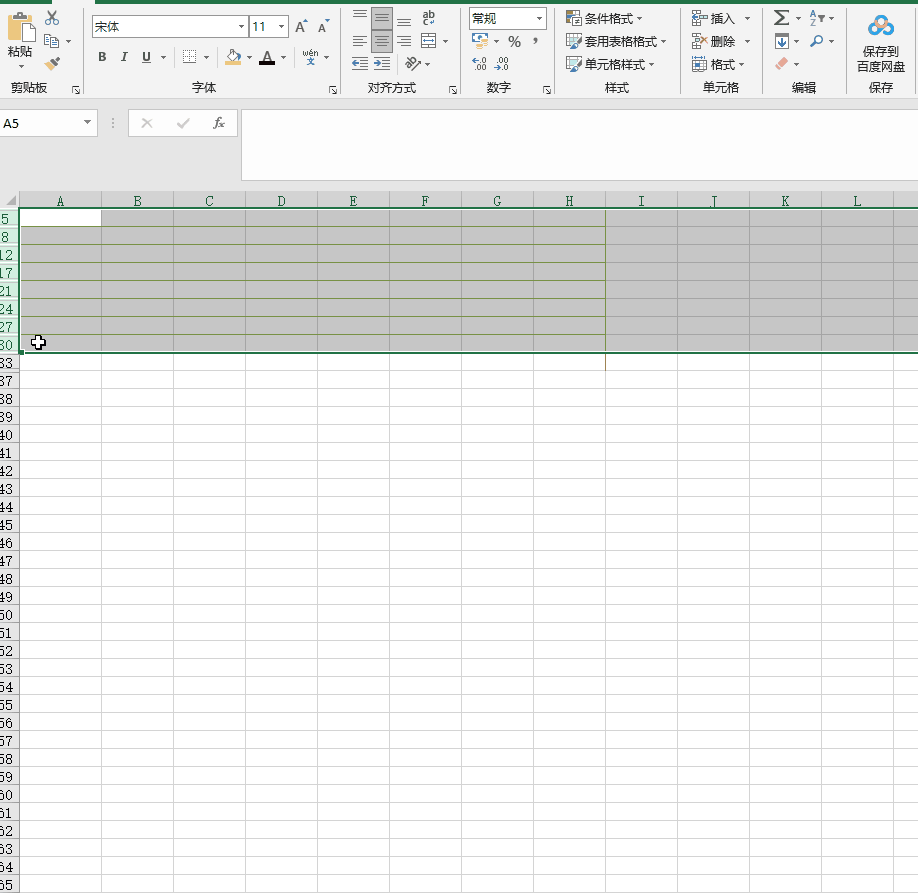Toggle center horizontal alignment
The image size is (918, 893).
[x=382, y=41]
